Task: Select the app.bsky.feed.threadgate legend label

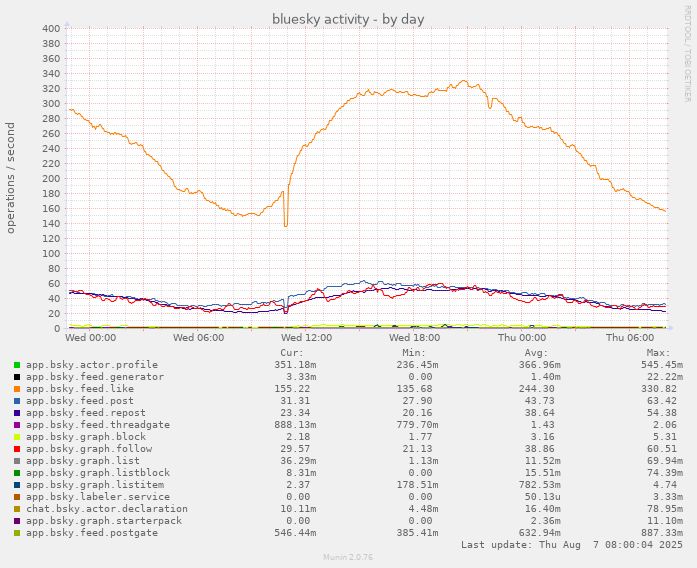Action: tap(98, 425)
